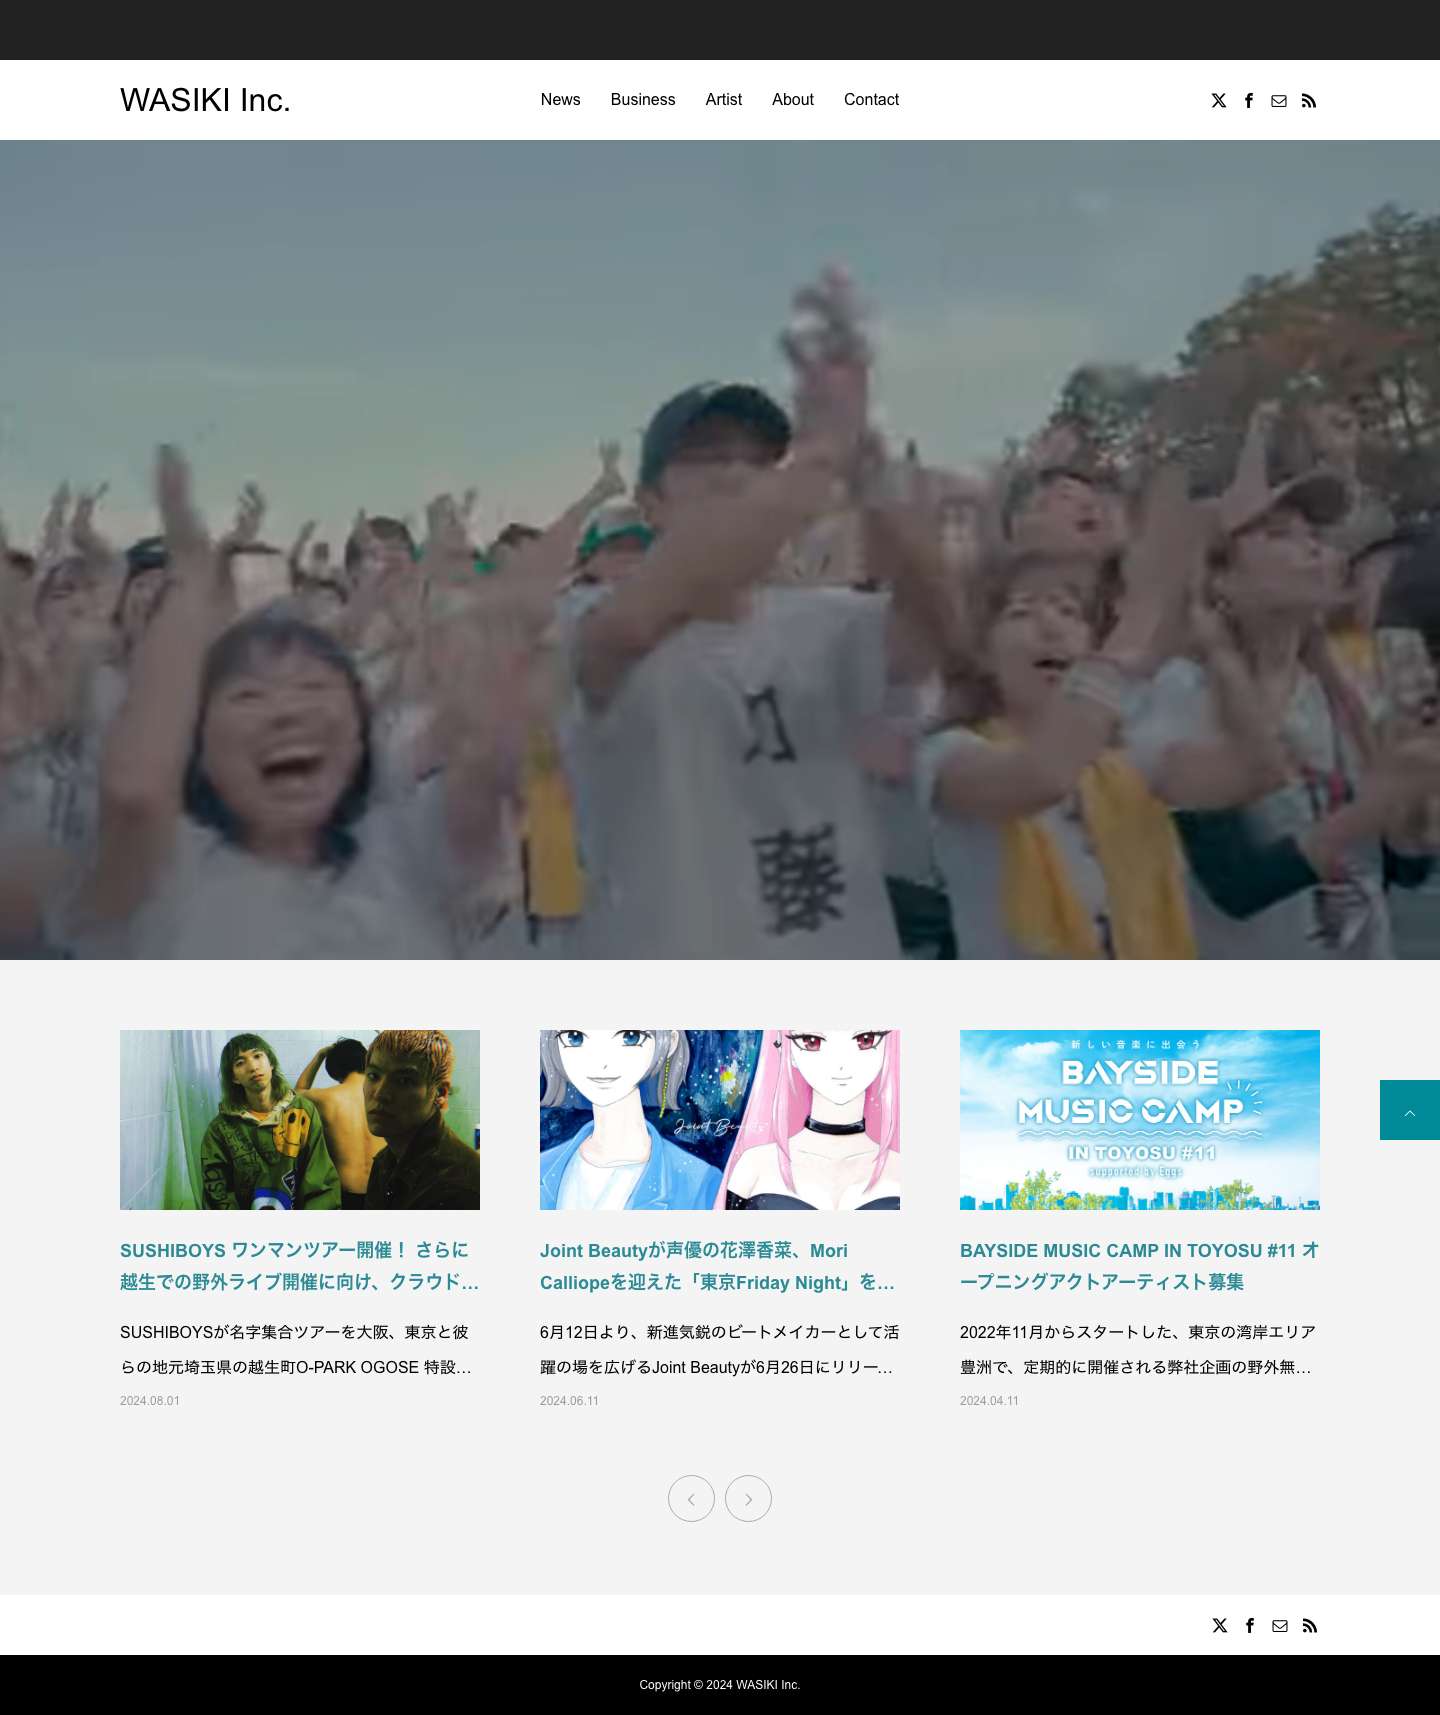Screen dimensions: 1440x1715
Task: Click the excerpt starting with 6月12日より
Action: coord(720,1349)
